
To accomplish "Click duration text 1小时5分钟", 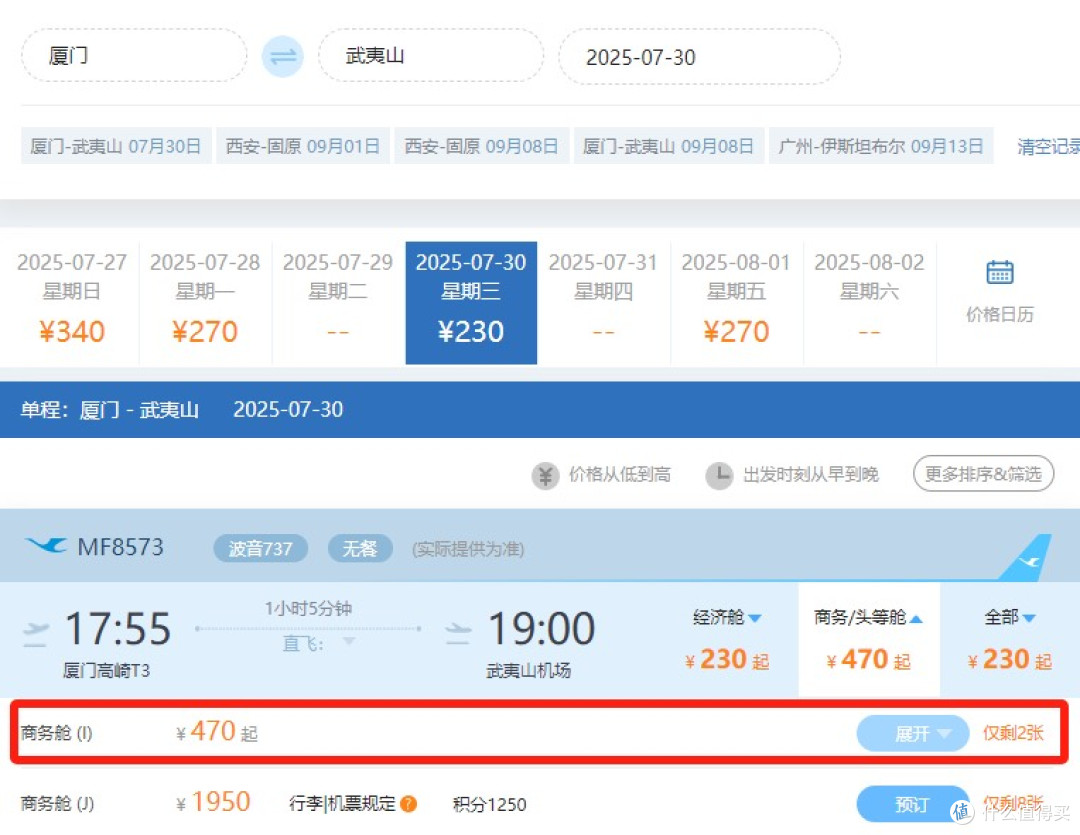I will pos(308,608).
